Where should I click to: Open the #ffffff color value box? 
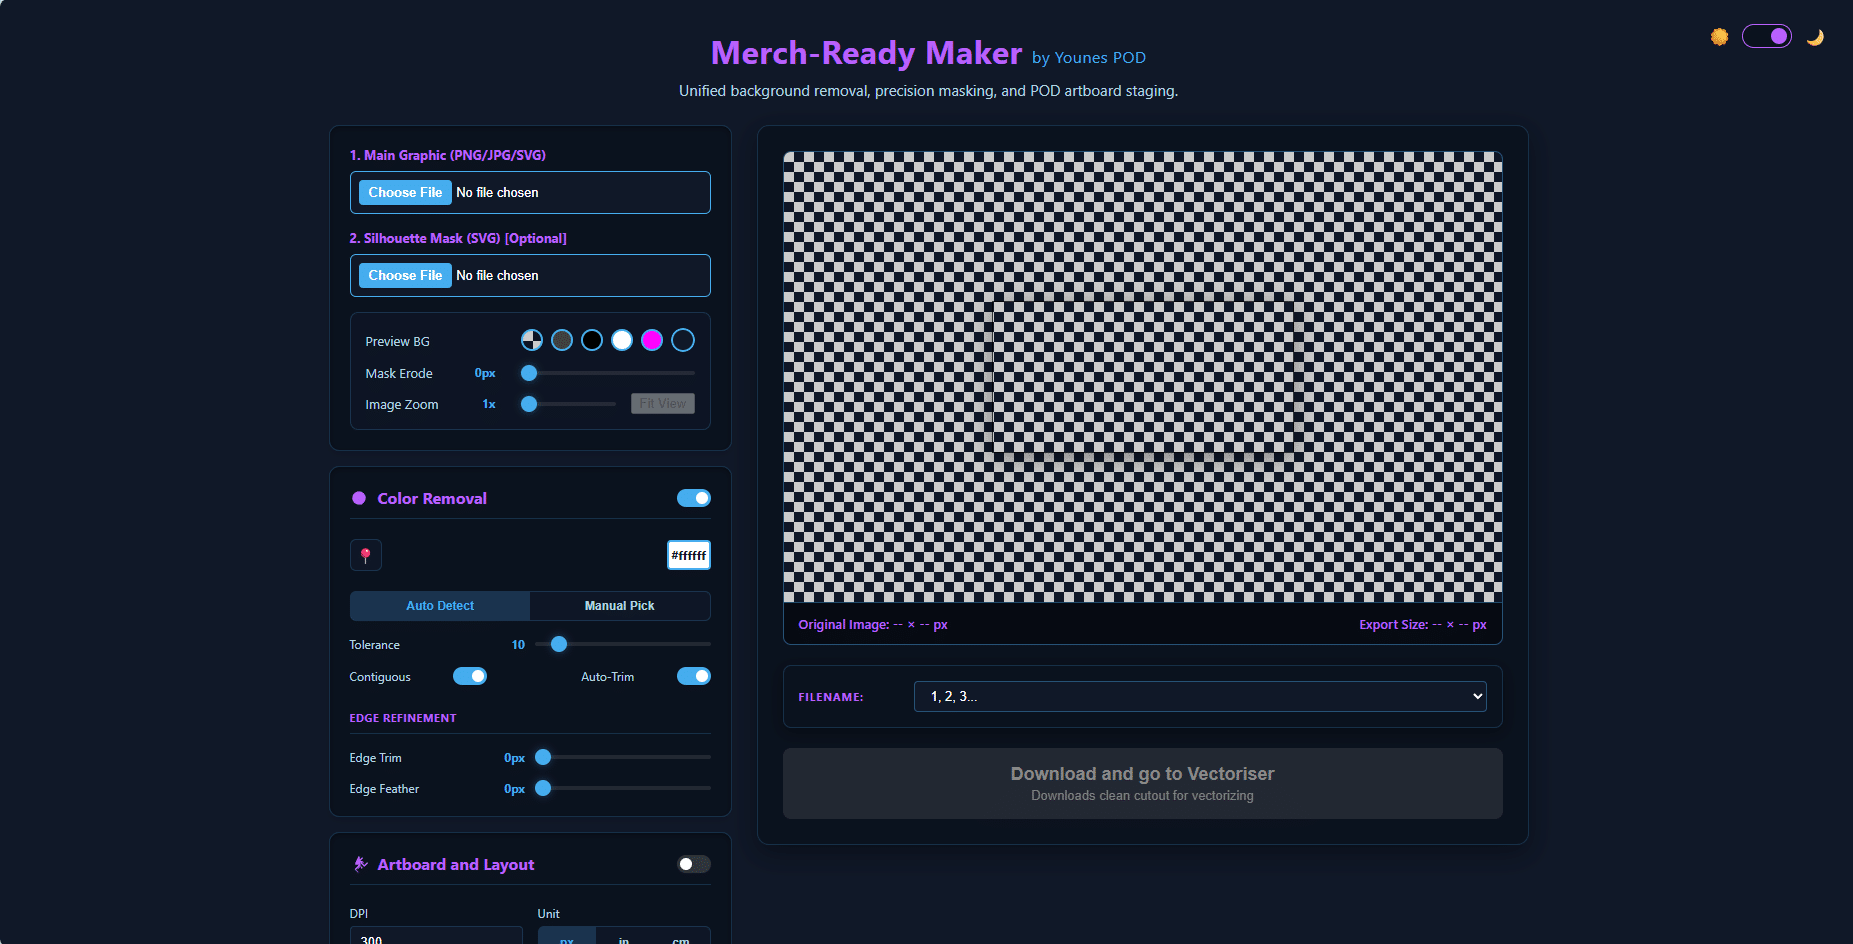click(689, 555)
